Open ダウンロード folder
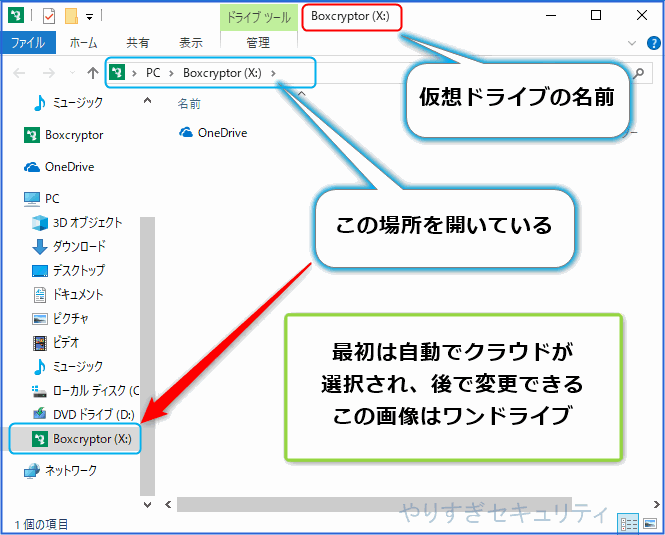The image size is (665, 535). (x=79, y=246)
